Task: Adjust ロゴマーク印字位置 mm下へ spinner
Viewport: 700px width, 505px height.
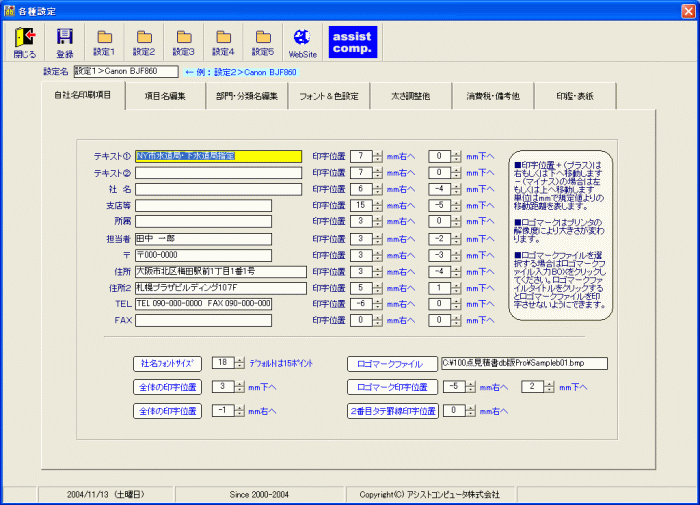Action: pyautogui.click(x=549, y=387)
